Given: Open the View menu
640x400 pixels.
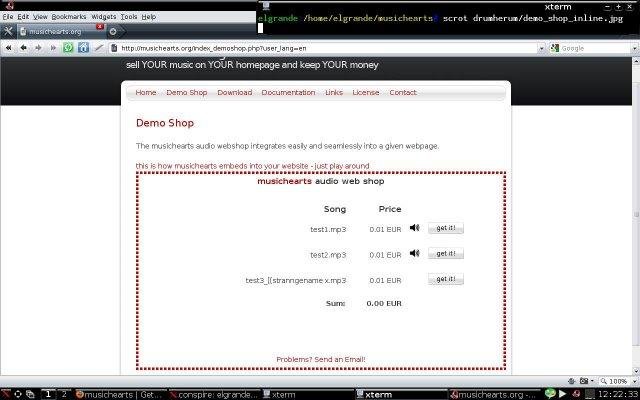Looking at the screenshot, I should (40, 17).
